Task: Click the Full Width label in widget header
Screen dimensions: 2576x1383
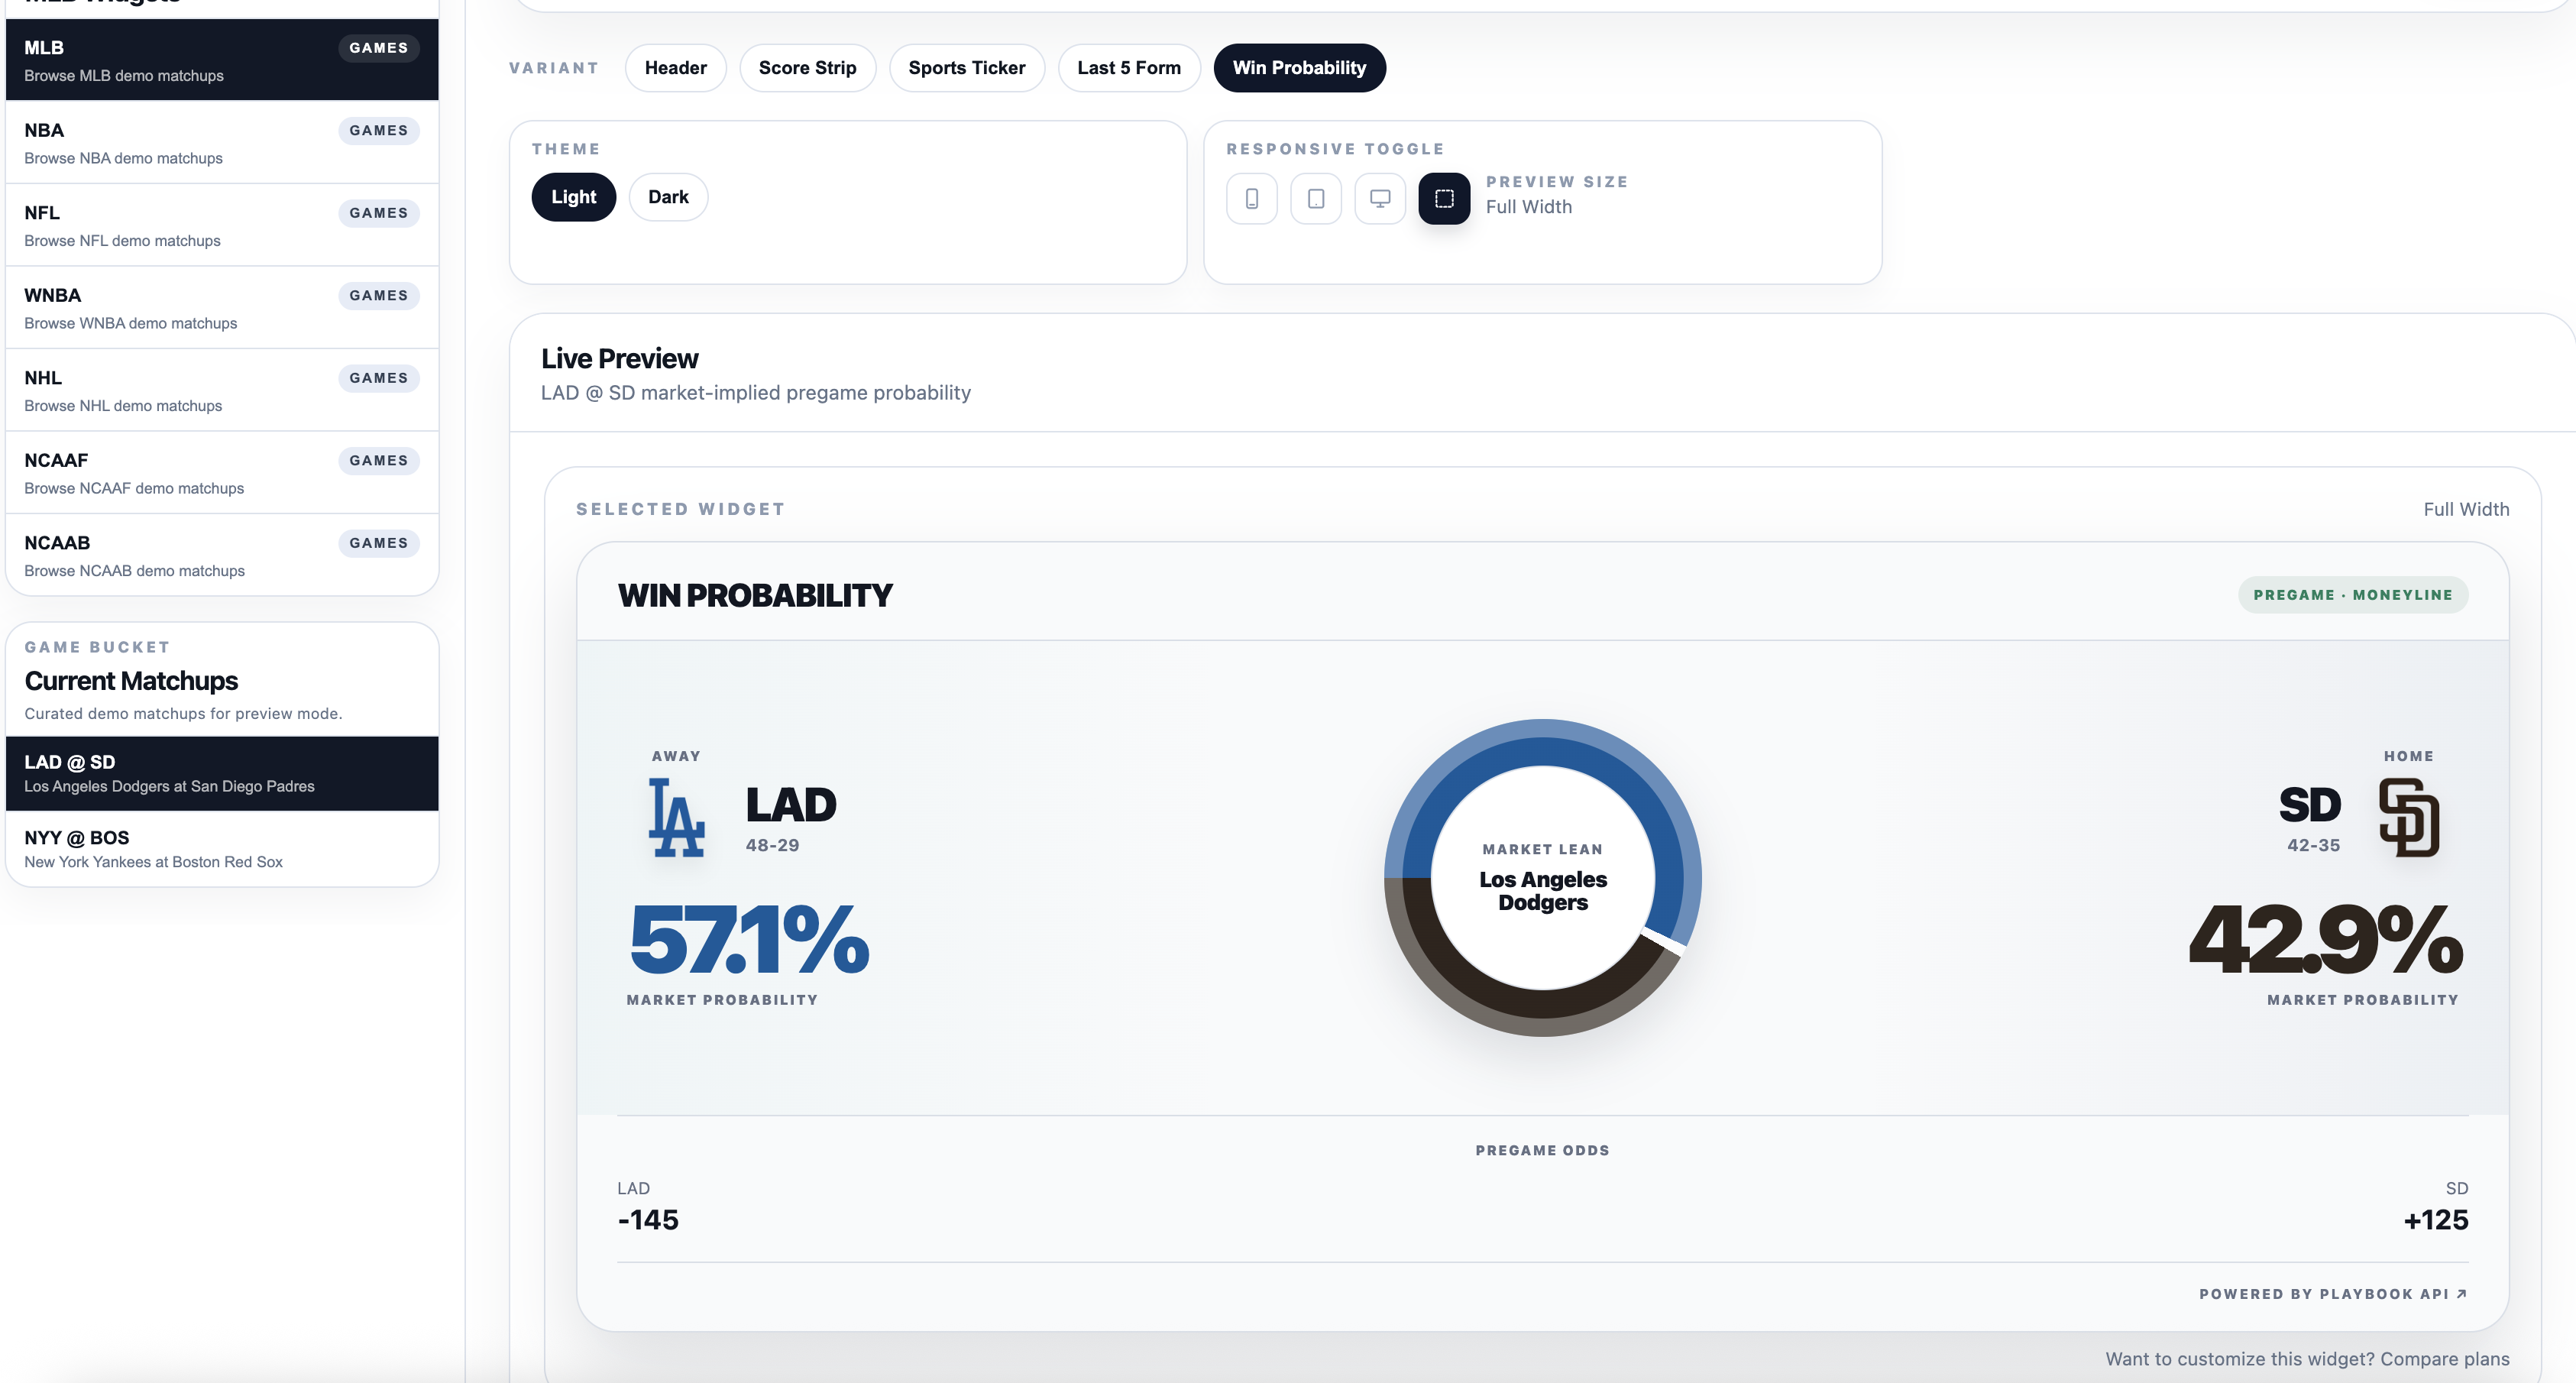Action: (x=2466, y=509)
